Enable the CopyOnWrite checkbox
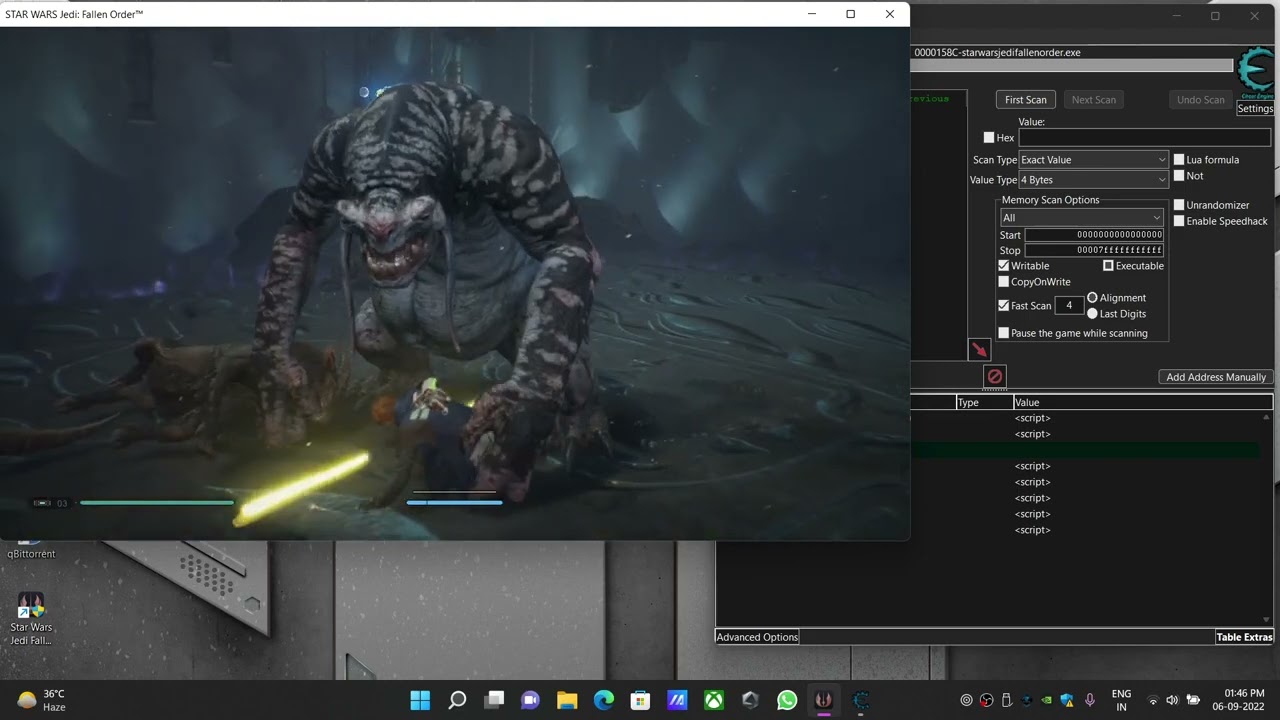 coord(1004,282)
